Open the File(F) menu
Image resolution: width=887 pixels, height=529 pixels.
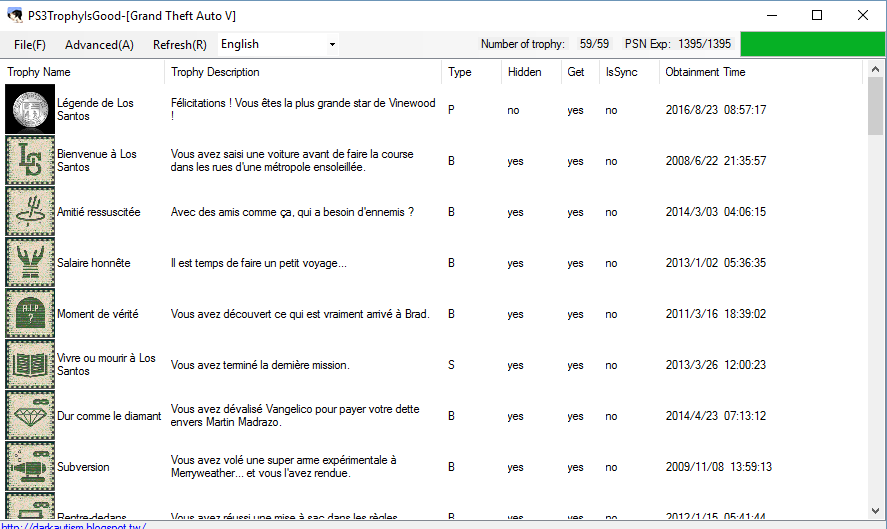(30, 45)
